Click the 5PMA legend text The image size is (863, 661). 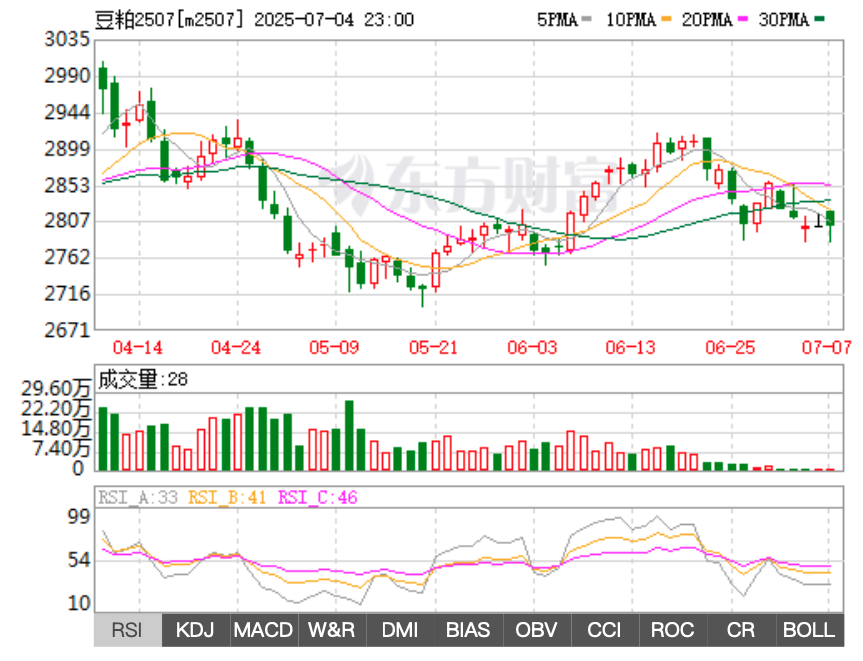tap(558, 20)
